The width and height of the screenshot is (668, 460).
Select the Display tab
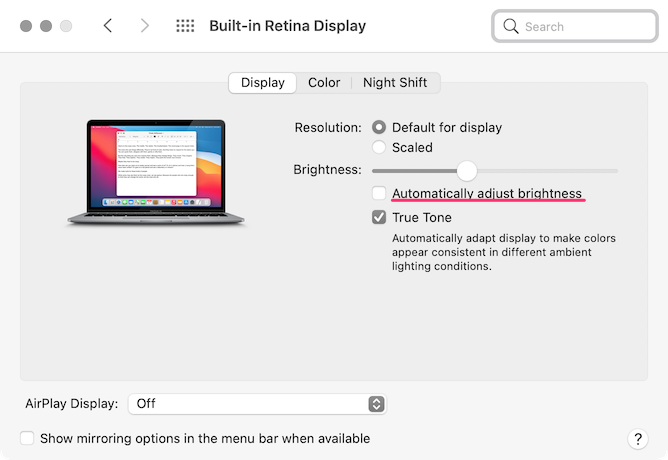(x=262, y=83)
